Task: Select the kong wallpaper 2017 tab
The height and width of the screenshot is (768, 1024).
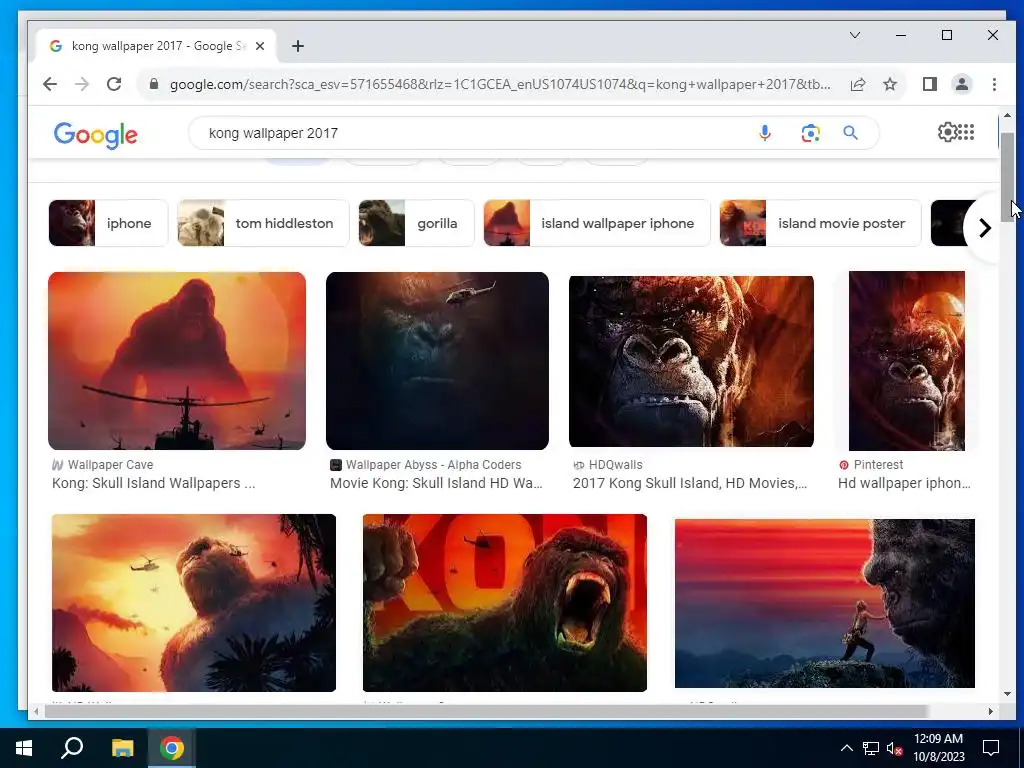Action: pos(157,46)
